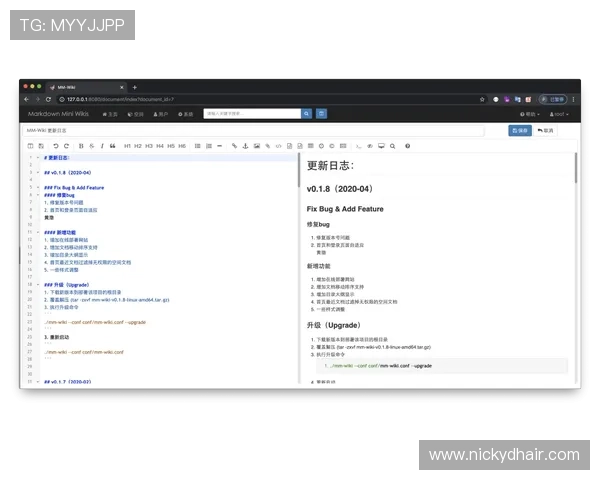The image size is (600, 480).
Task: Open editor help with question-mark icon
Action: tap(408, 146)
